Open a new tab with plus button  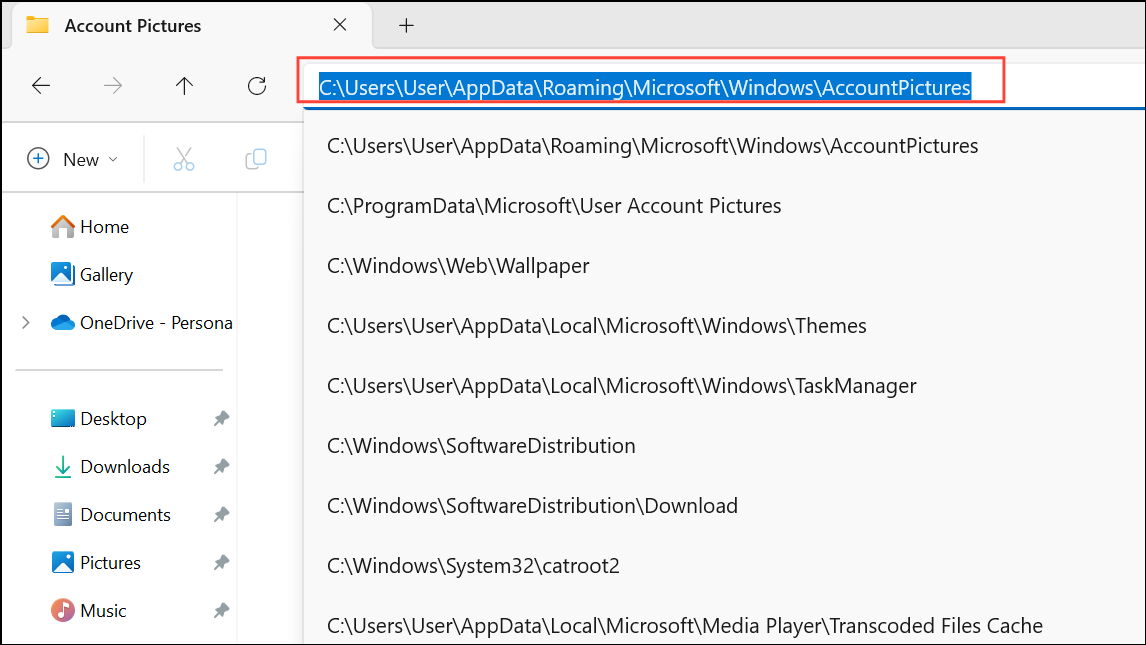406,26
